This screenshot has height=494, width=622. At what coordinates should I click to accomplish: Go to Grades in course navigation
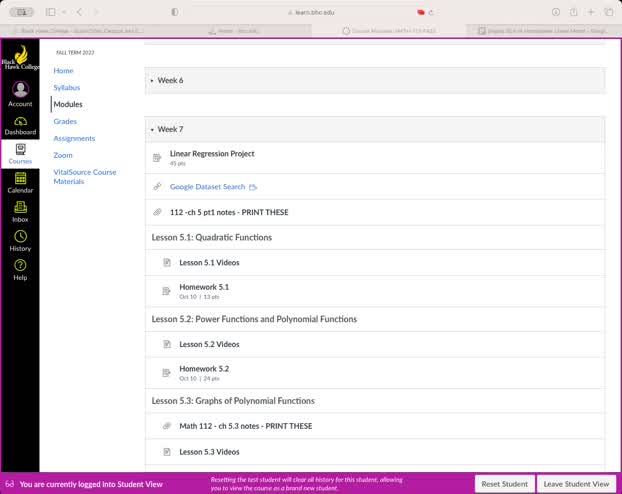(x=65, y=121)
